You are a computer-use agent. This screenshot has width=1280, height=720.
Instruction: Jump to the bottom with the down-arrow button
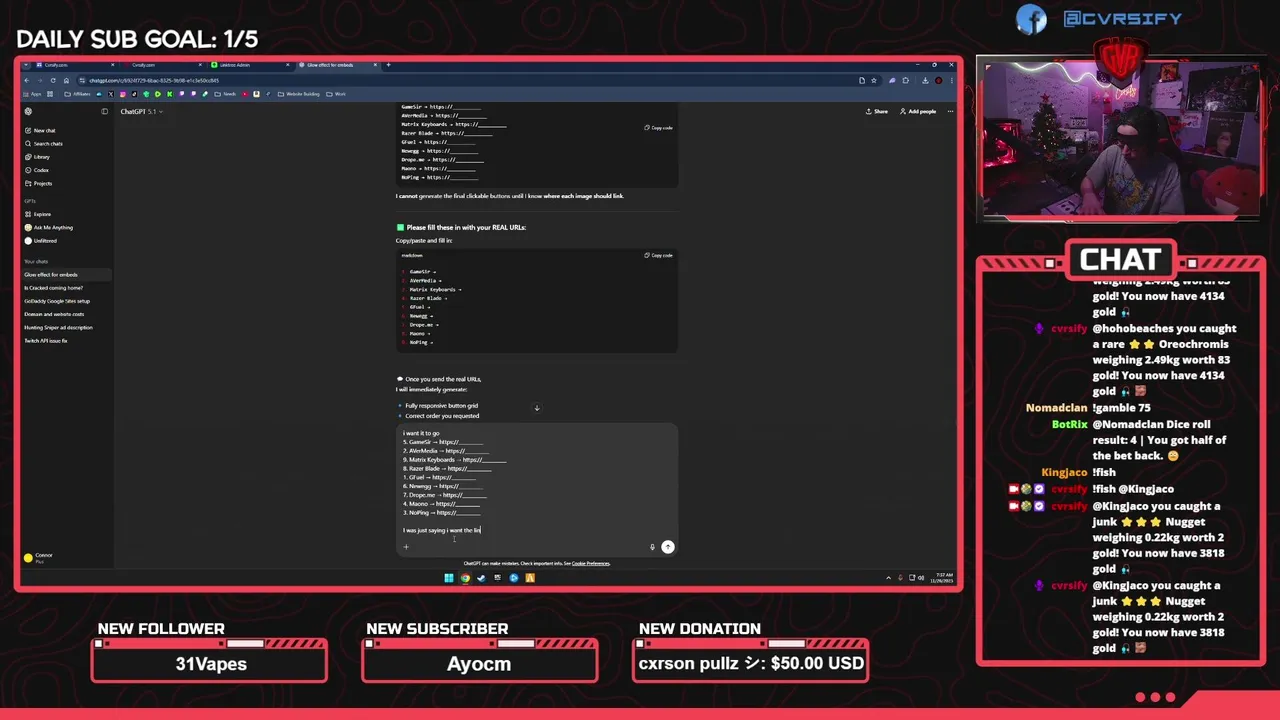(x=537, y=408)
